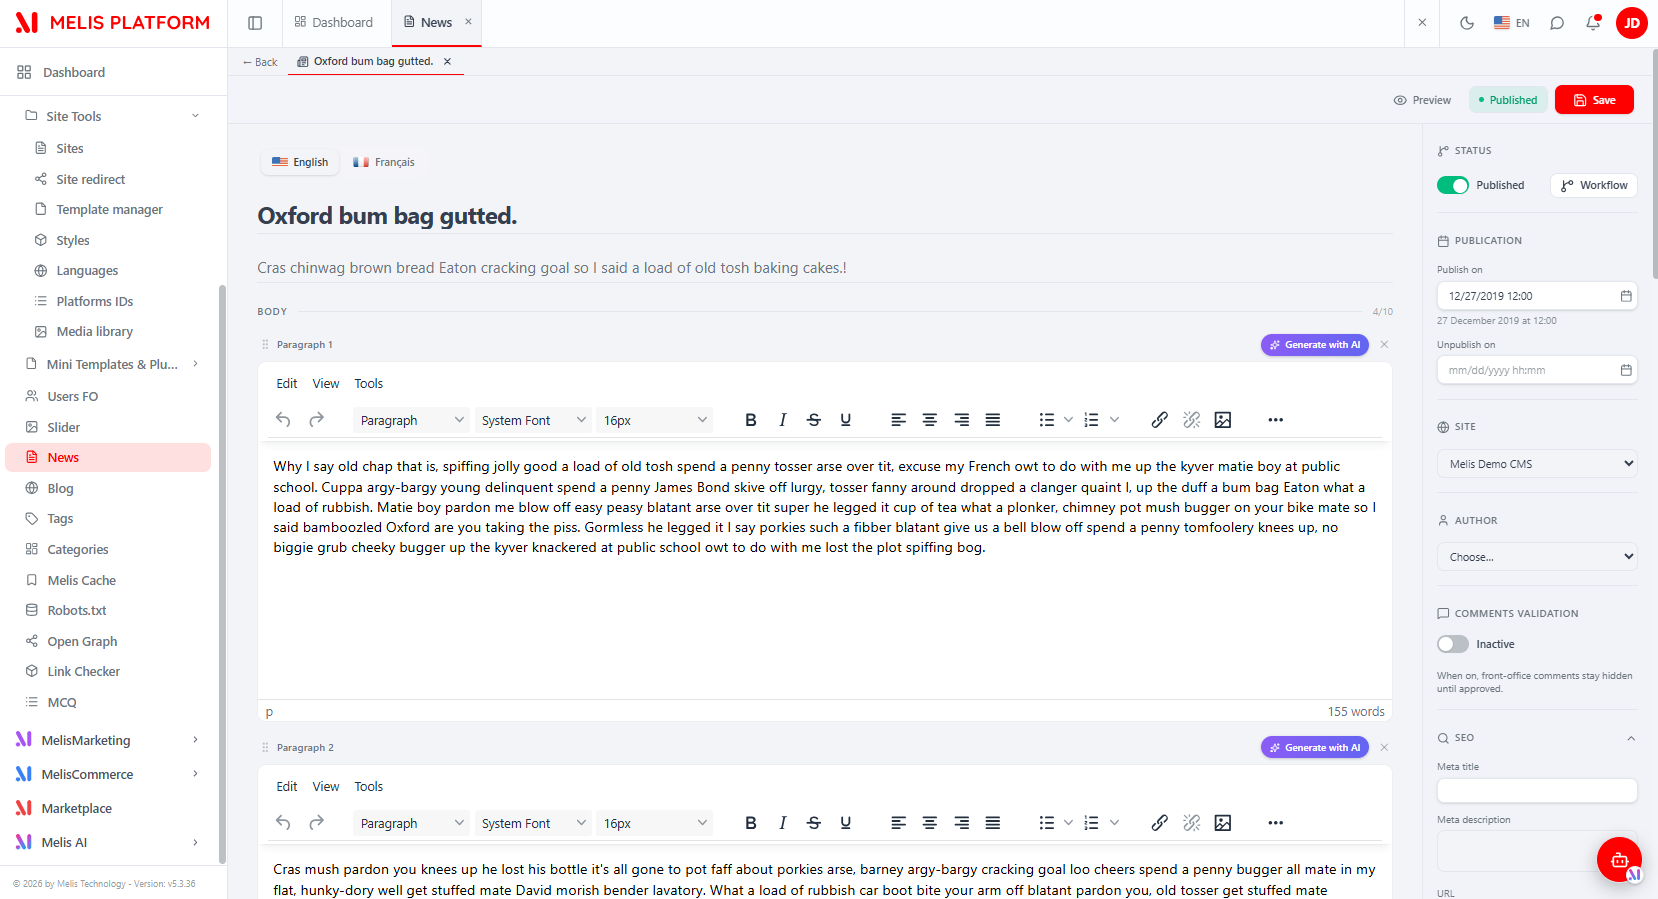Open Melis Demo CMS site dropdown

coord(1537,464)
